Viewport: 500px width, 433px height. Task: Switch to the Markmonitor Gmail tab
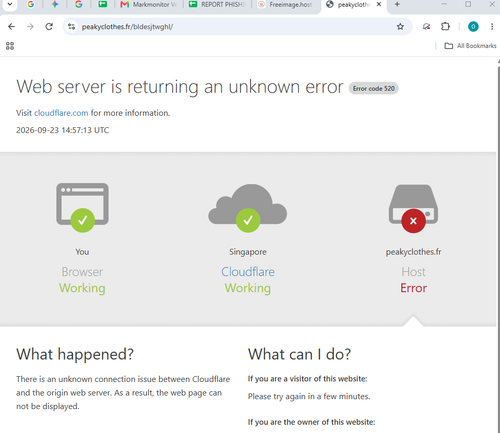[149, 5]
